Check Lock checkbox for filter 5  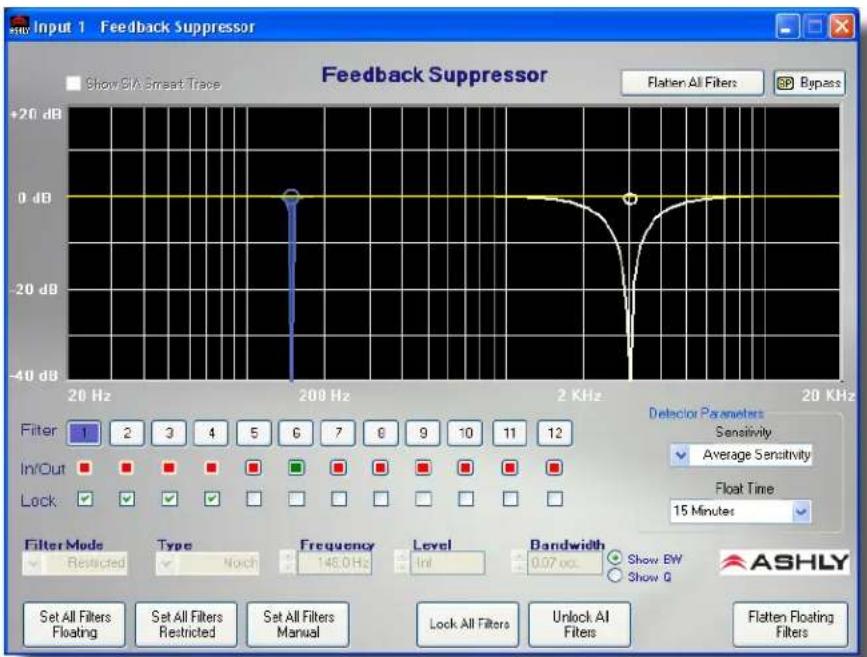[254, 499]
